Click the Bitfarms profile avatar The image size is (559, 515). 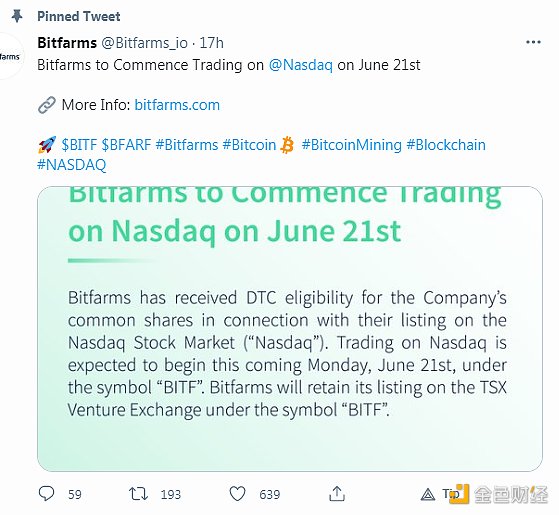pyautogui.click(x=9, y=56)
